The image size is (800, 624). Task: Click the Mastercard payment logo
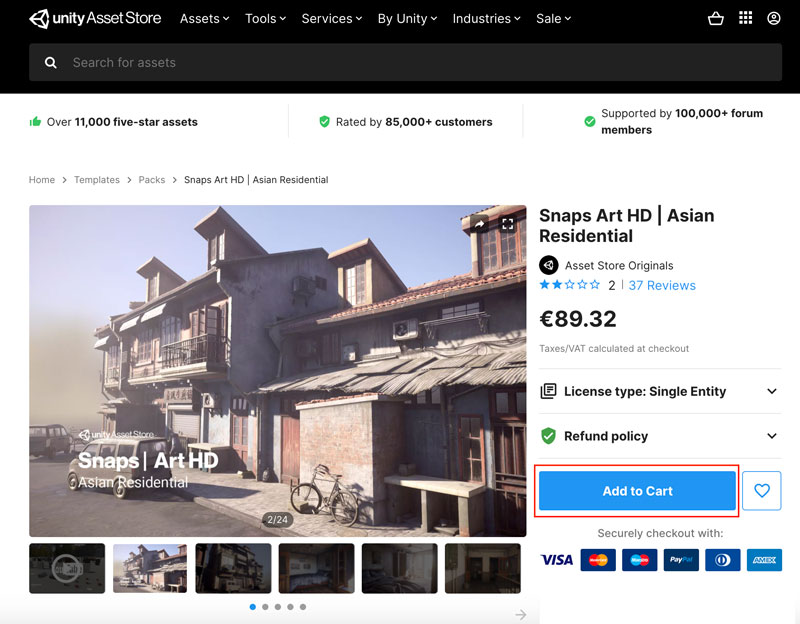[x=598, y=560]
